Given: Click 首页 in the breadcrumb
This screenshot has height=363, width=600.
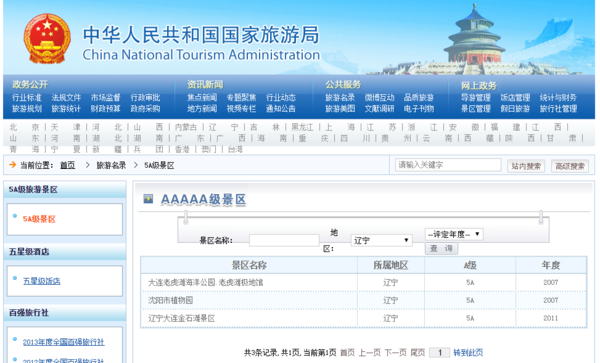Looking at the screenshot, I should (x=67, y=165).
